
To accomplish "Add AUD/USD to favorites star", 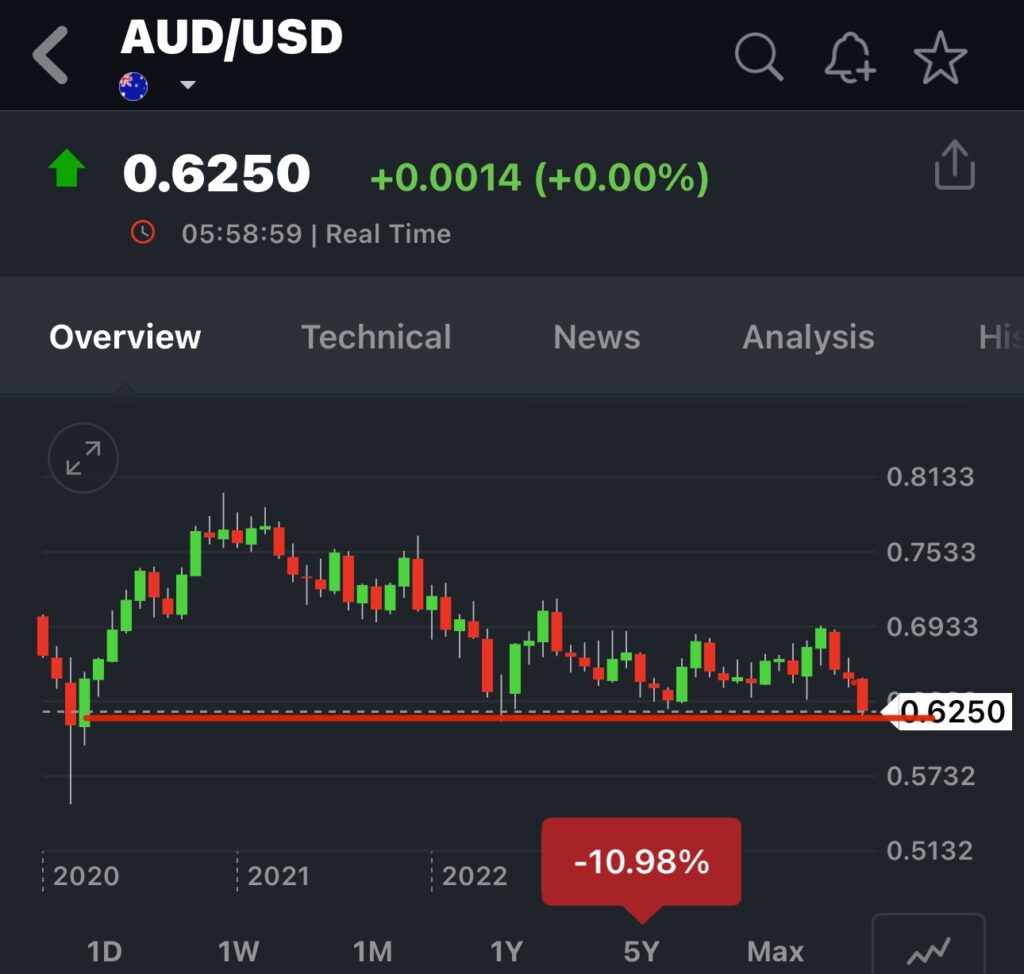I will coord(940,57).
